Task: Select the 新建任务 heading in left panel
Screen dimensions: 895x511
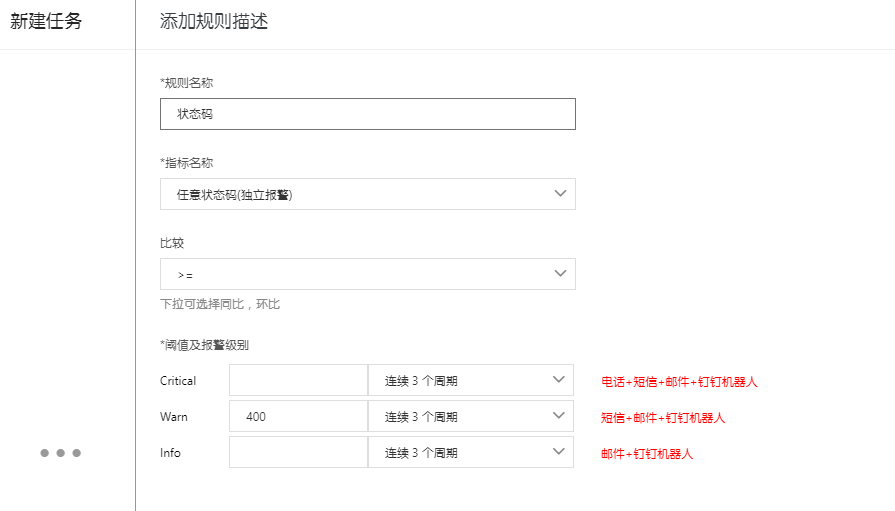Action: tap(46, 22)
